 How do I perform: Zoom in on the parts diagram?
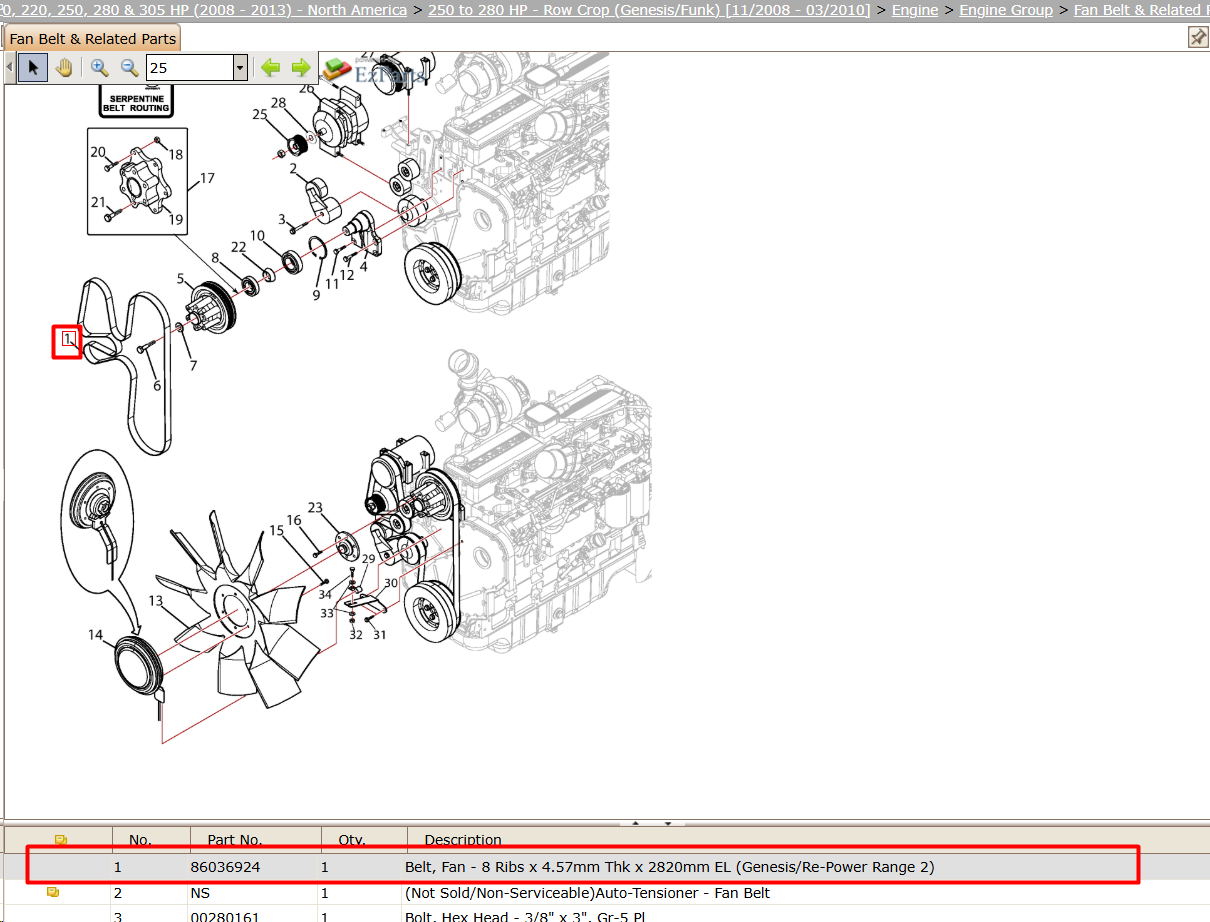99,68
